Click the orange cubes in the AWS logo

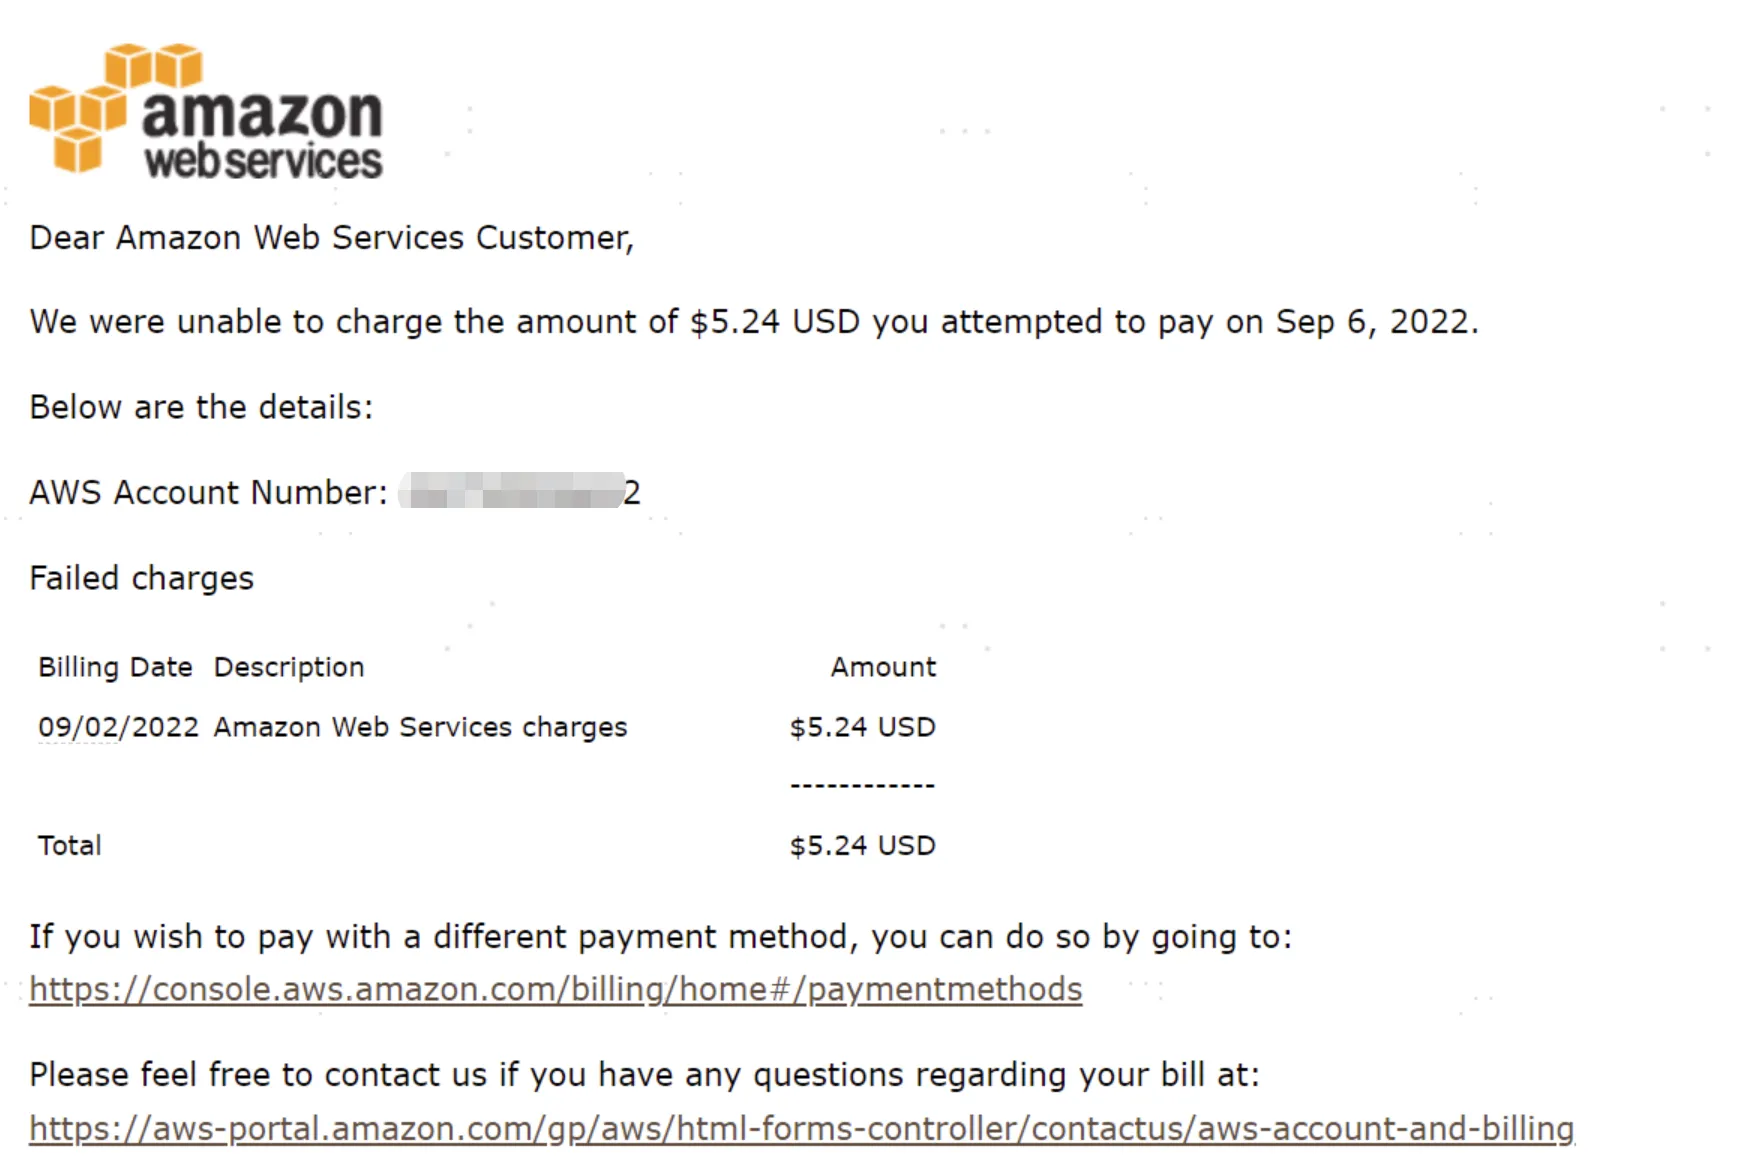click(115, 108)
